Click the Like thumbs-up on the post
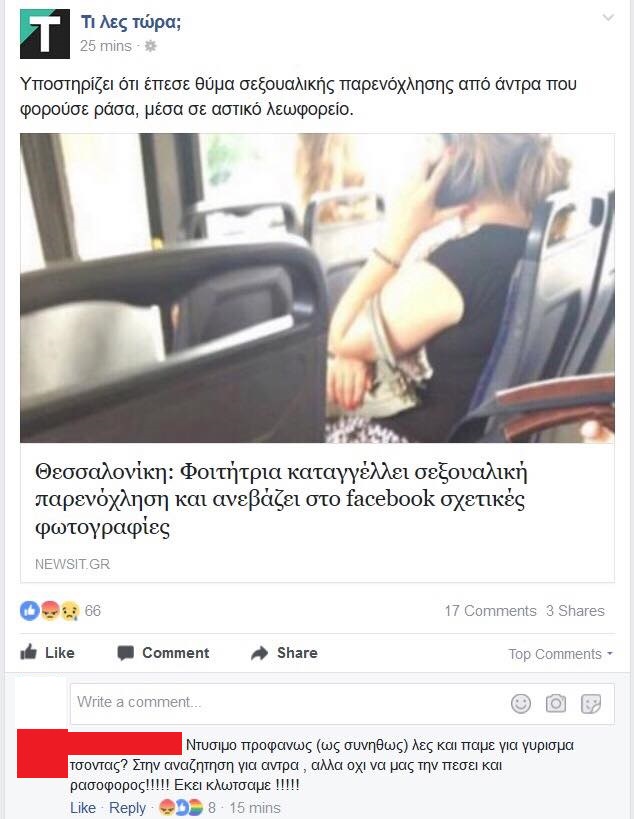Viewport: 634px width, 819px height. click(47, 652)
